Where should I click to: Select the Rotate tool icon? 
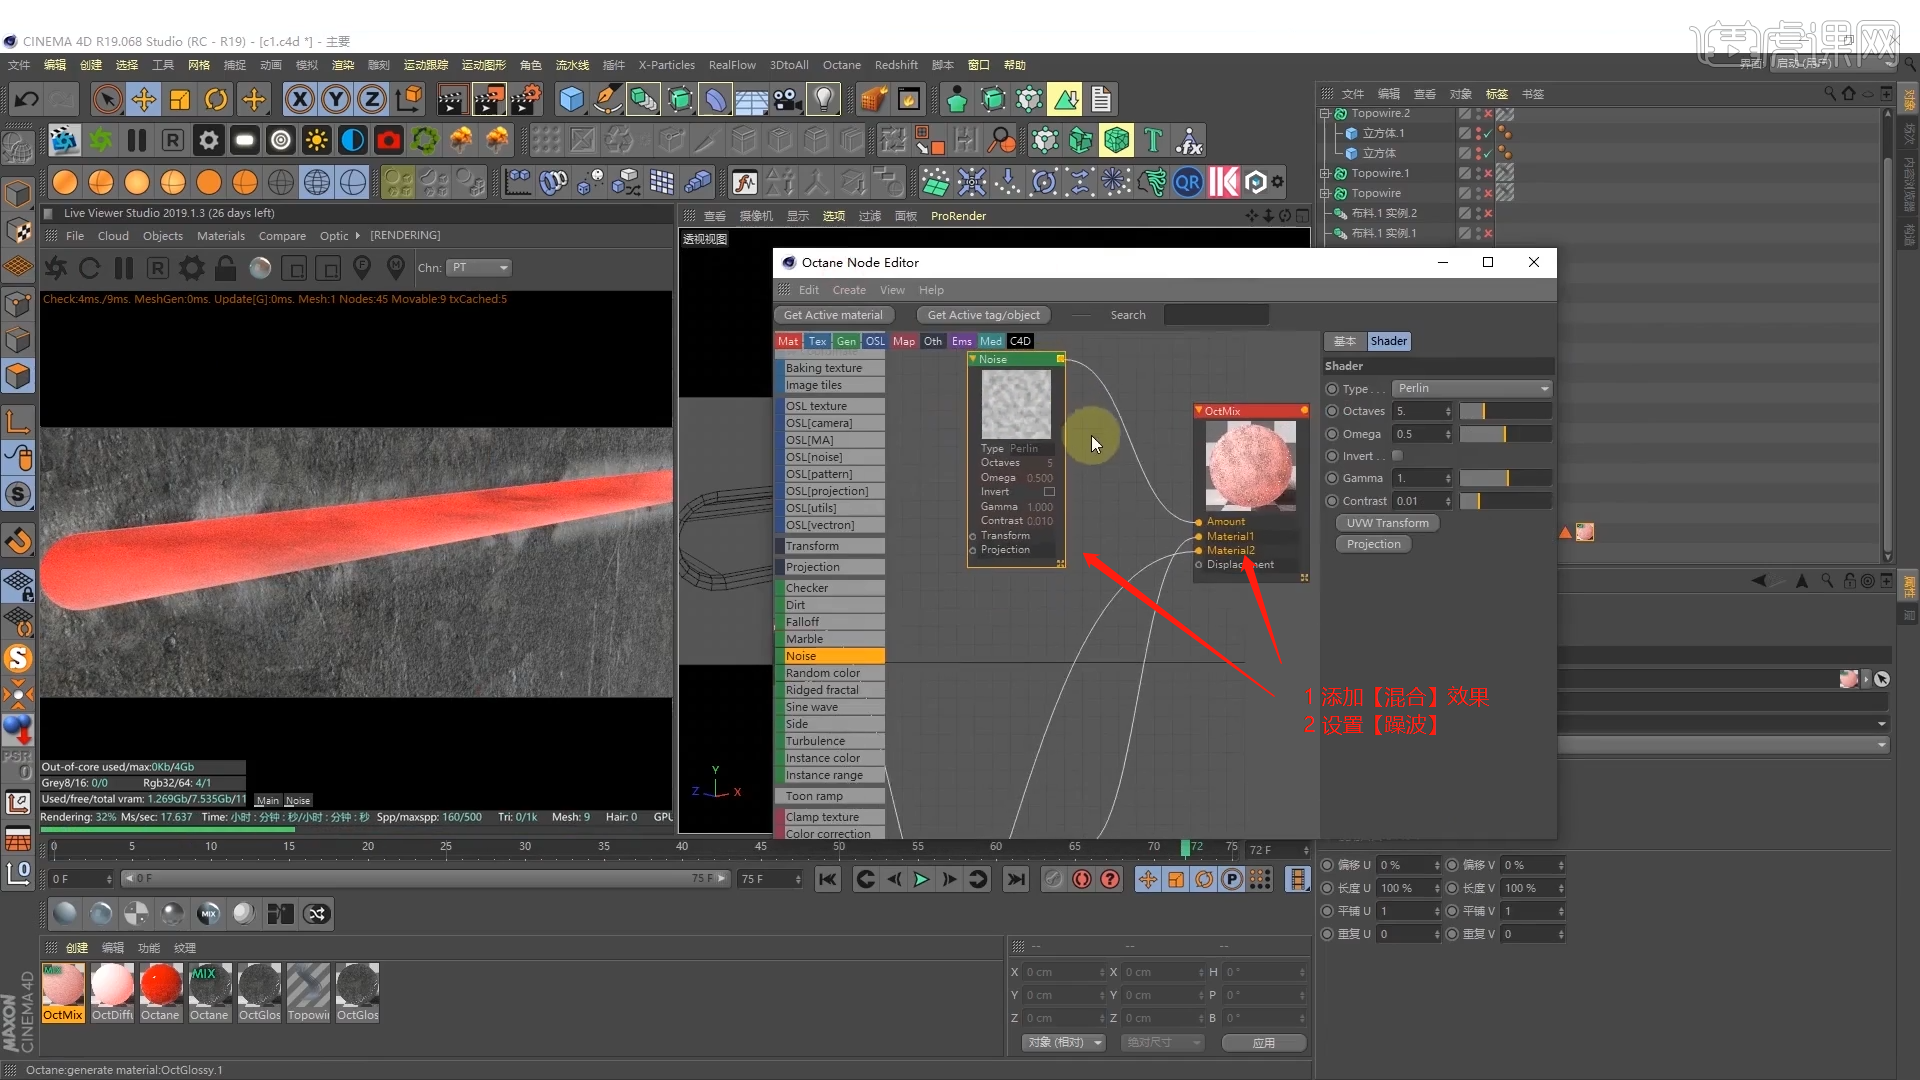click(216, 99)
